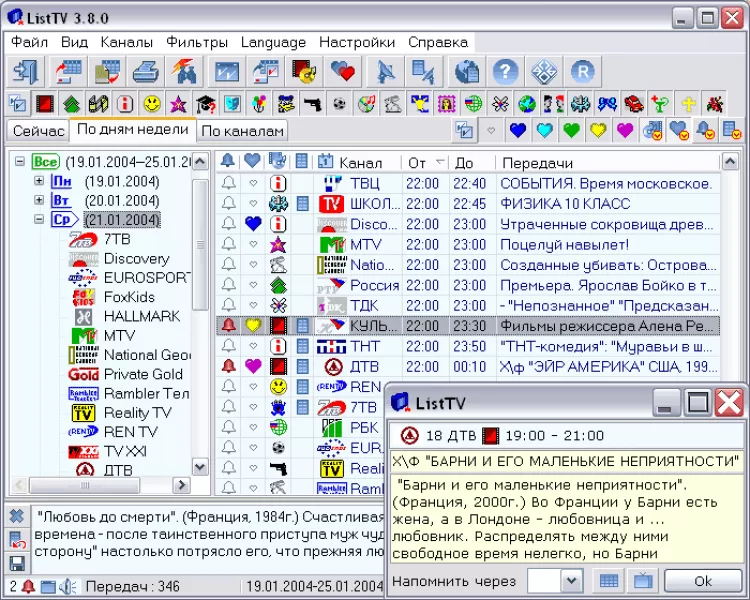
Task: Pick the green heart color filter
Action: [571, 130]
